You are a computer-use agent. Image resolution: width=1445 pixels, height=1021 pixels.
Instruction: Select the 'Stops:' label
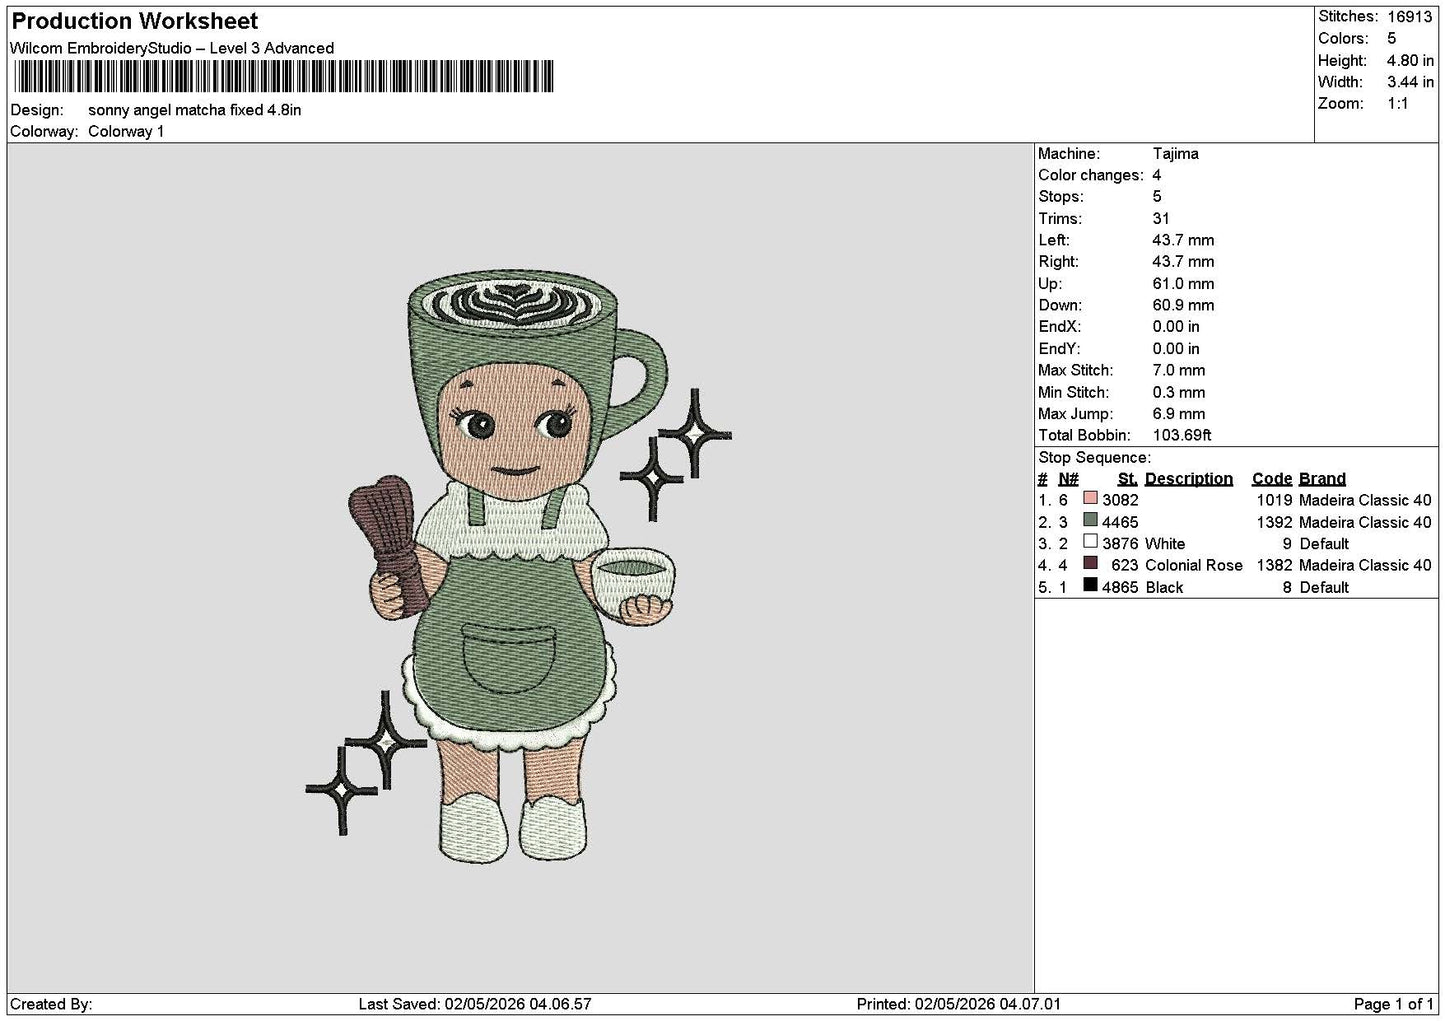1060,197
